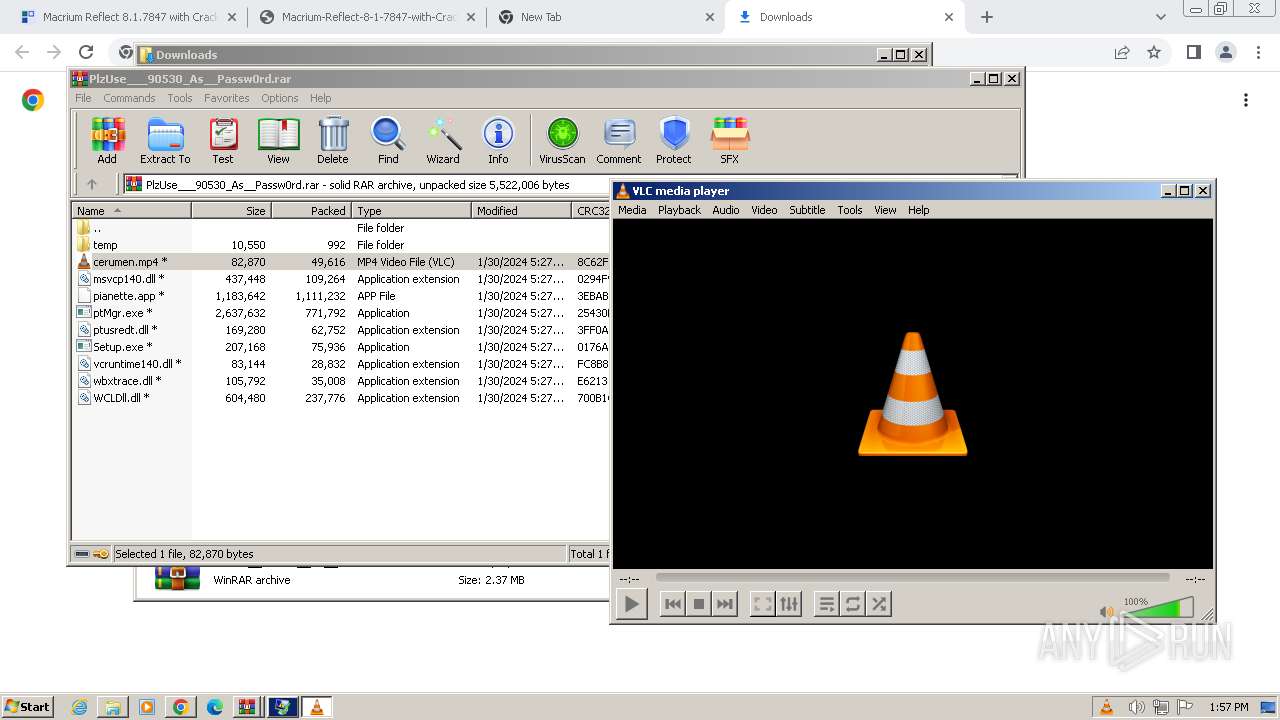1280x720 pixels.
Task: Run Test on the archive
Action: [223, 140]
